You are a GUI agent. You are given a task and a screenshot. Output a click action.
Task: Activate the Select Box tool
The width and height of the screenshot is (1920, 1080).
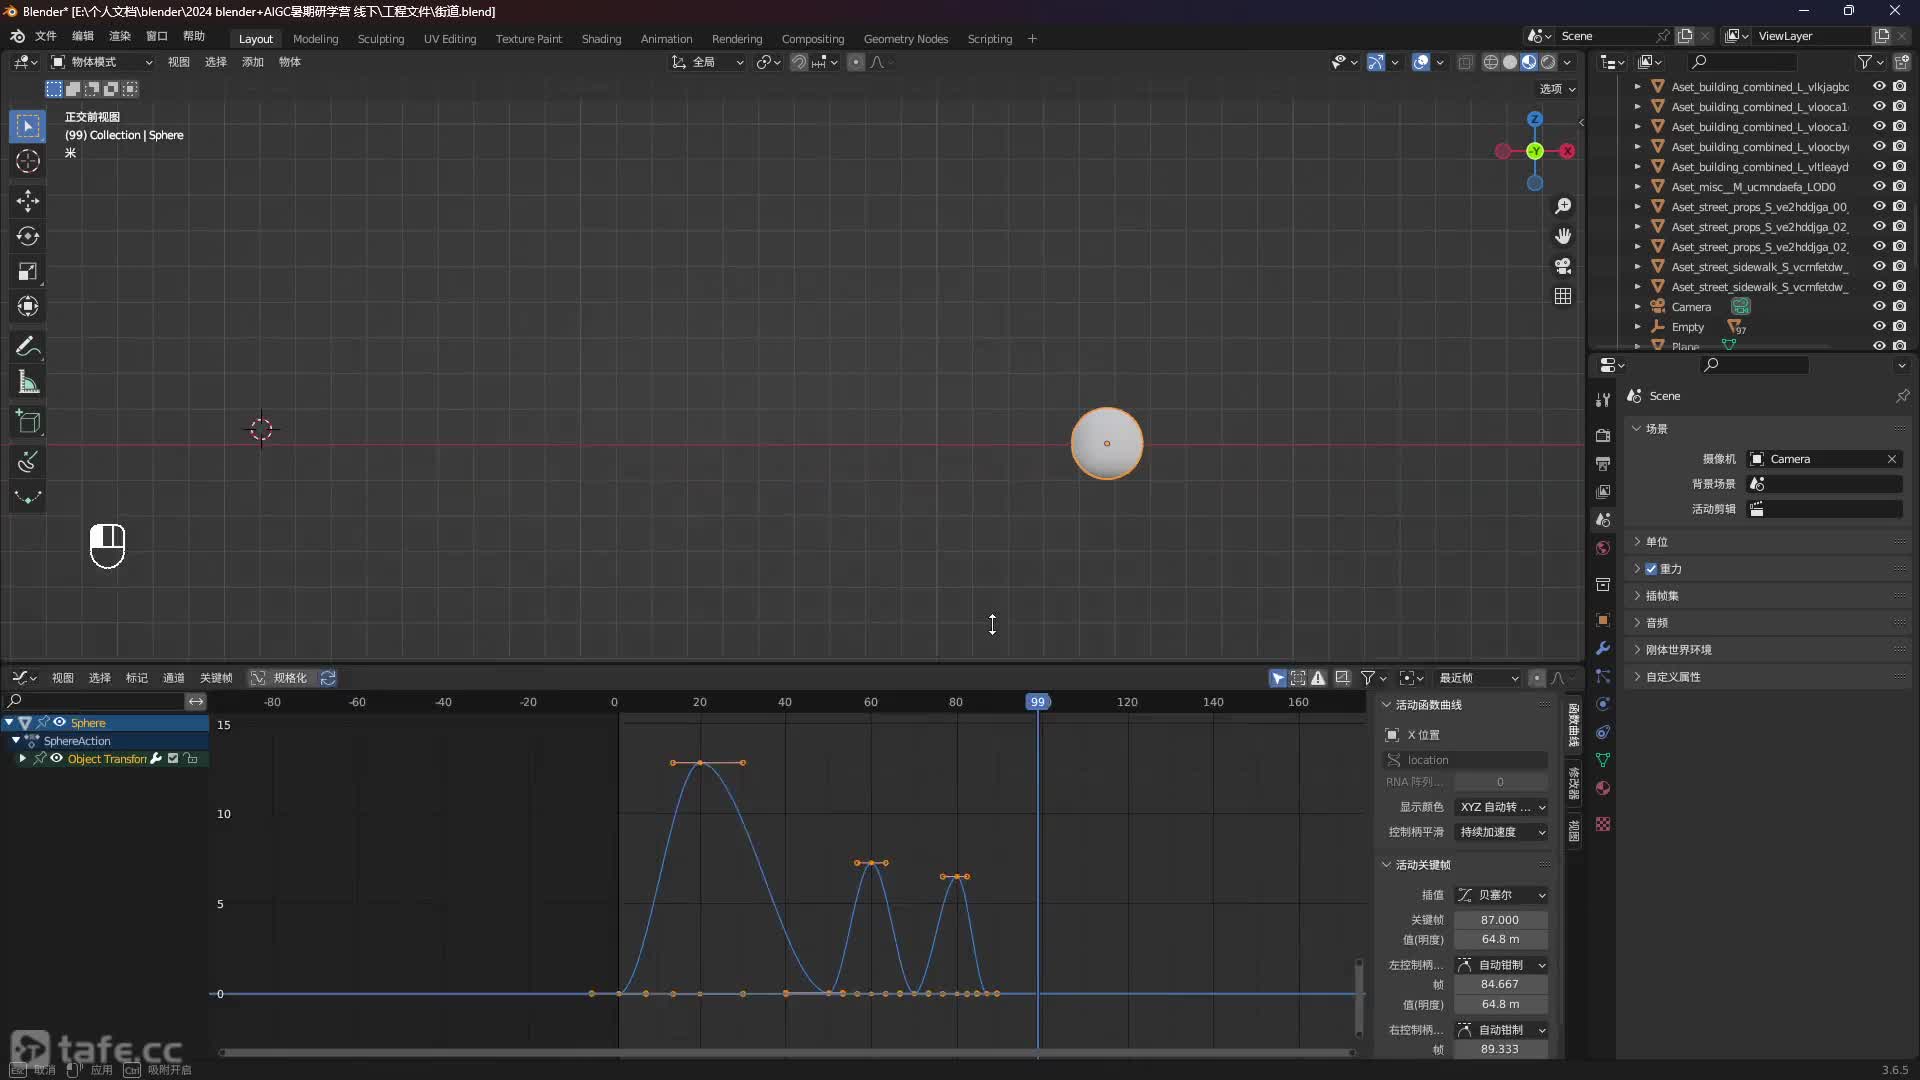click(x=28, y=126)
